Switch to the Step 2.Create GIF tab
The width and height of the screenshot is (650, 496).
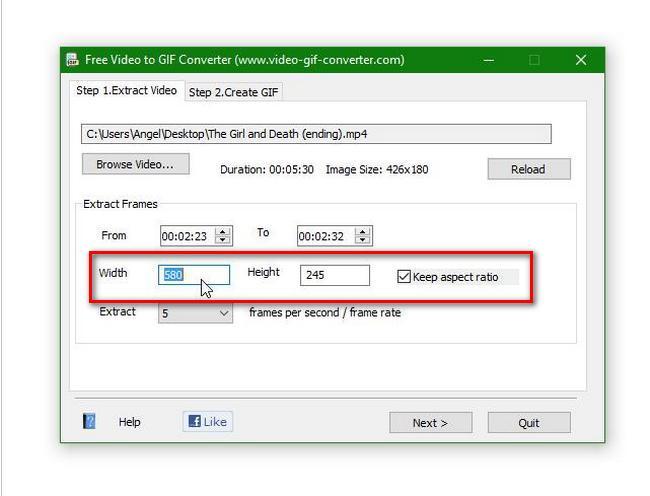point(233,92)
